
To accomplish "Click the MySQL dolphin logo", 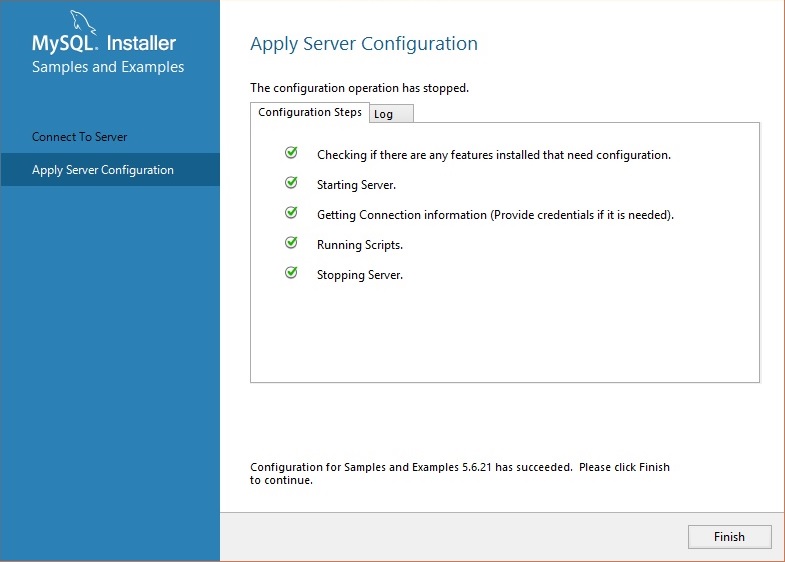I will (83, 22).
